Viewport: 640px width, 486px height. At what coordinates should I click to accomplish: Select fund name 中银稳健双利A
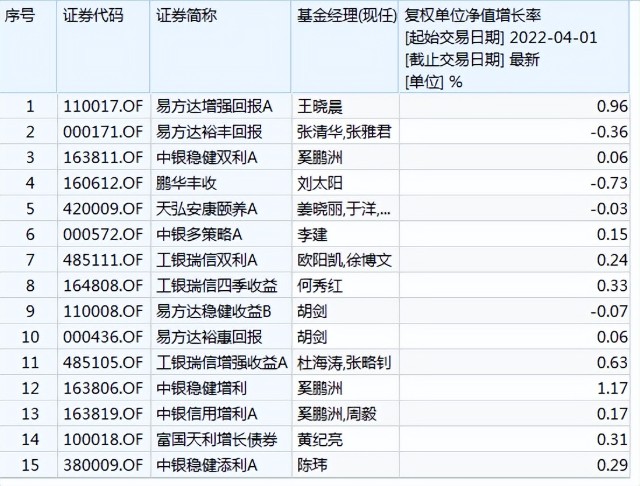tap(207, 158)
